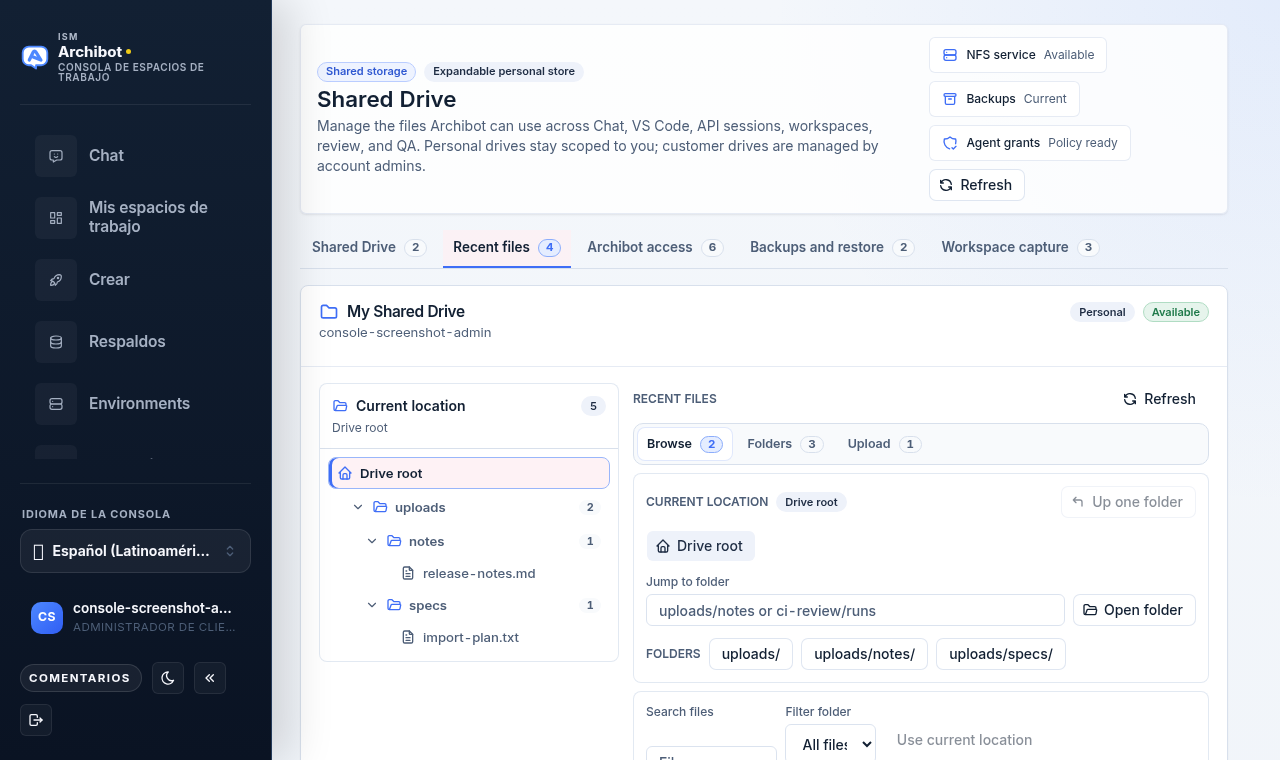Click the Current location open-folder icon
The width and height of the screenshot is (1280, 760).
click(x=340, y=406)
